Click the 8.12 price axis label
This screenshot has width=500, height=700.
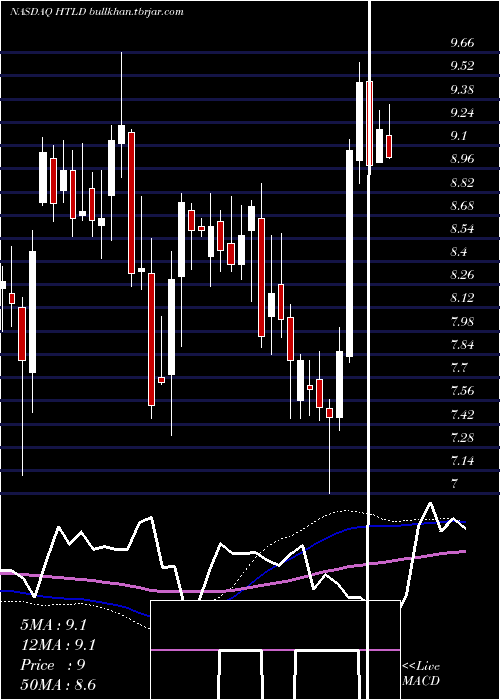coord(462,298)
